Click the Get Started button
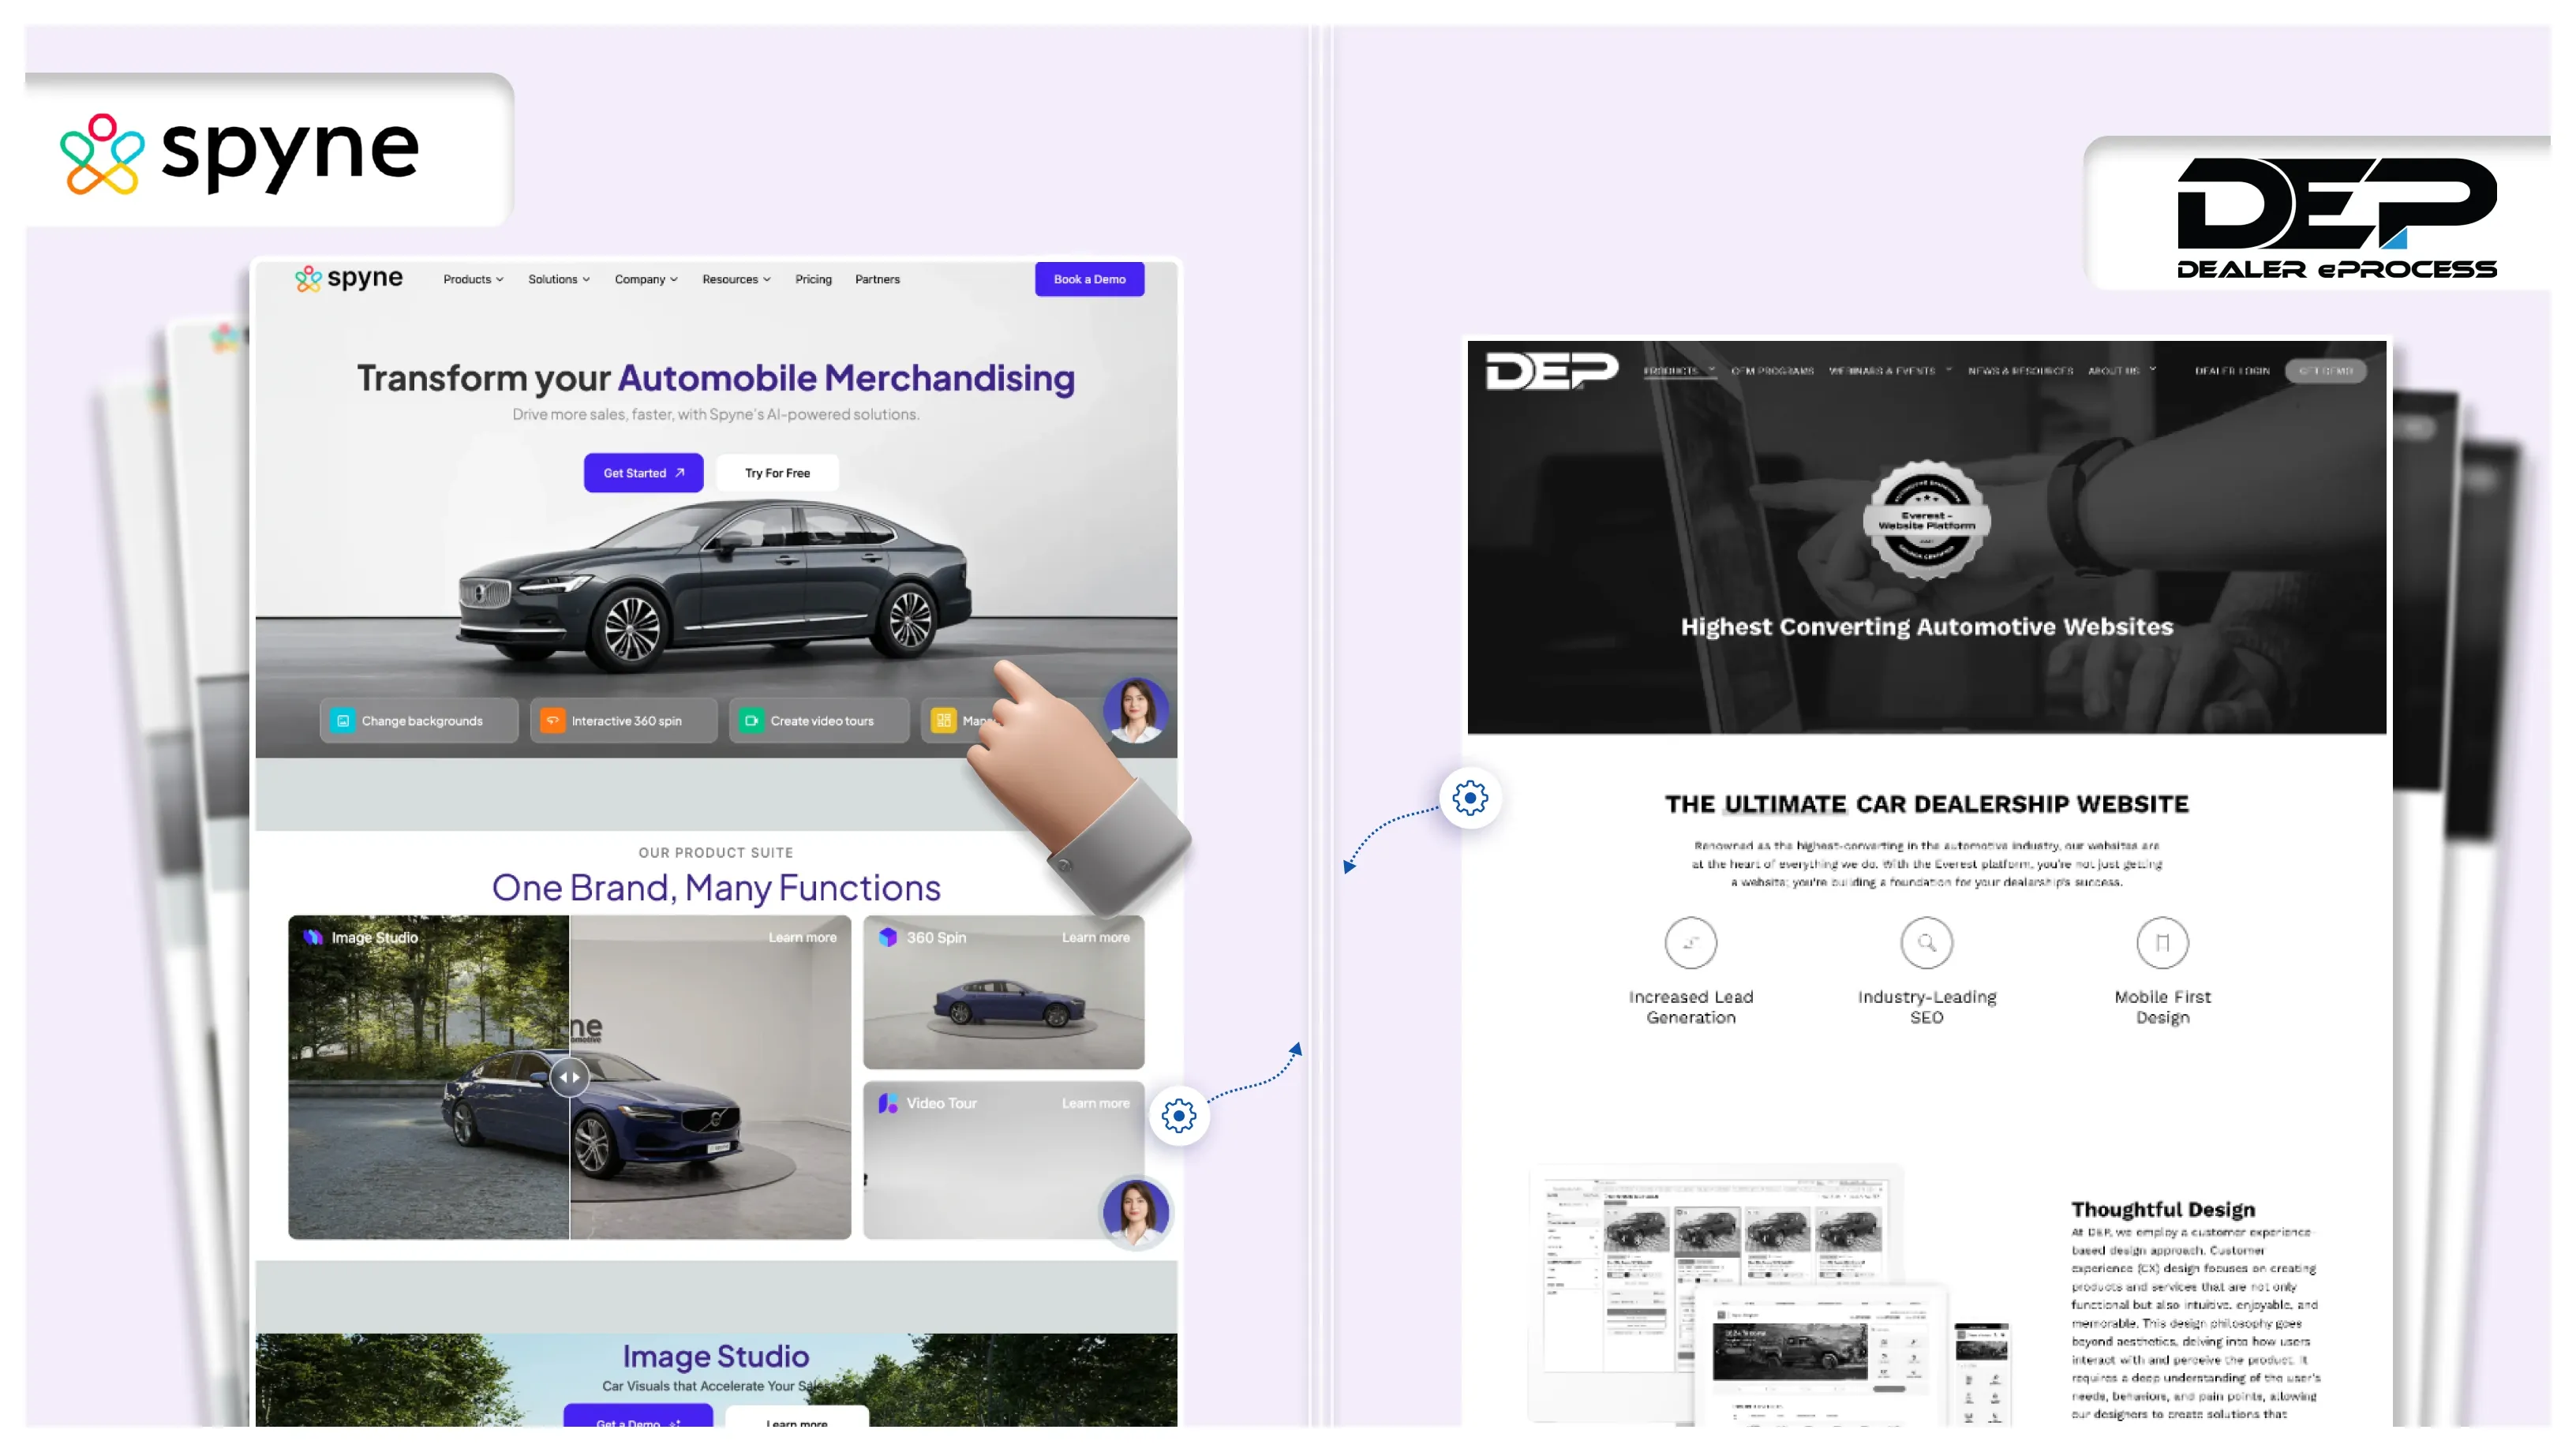This screenshot has height=1452, width=2576. click(643, 473)
